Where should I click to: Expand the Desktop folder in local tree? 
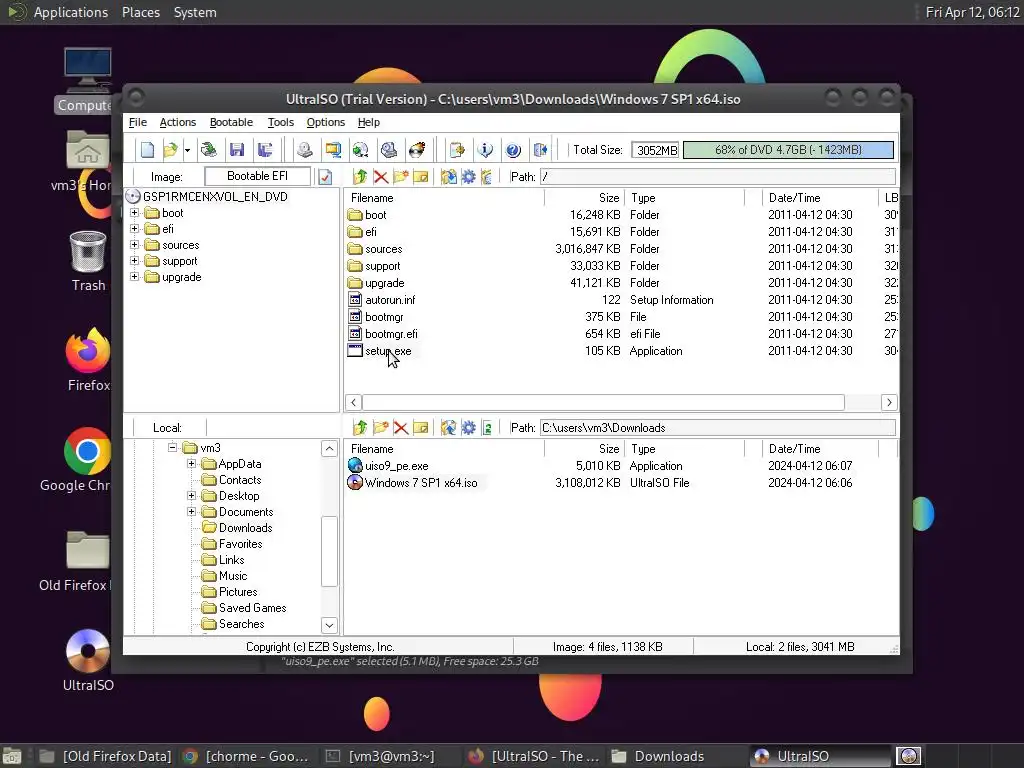coord(191,496)
